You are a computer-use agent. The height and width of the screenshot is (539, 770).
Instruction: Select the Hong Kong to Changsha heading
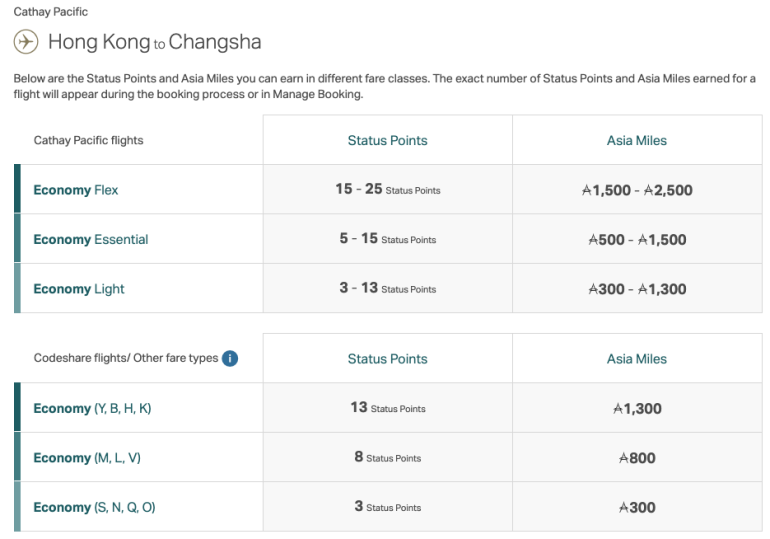(x=154, y=42)
